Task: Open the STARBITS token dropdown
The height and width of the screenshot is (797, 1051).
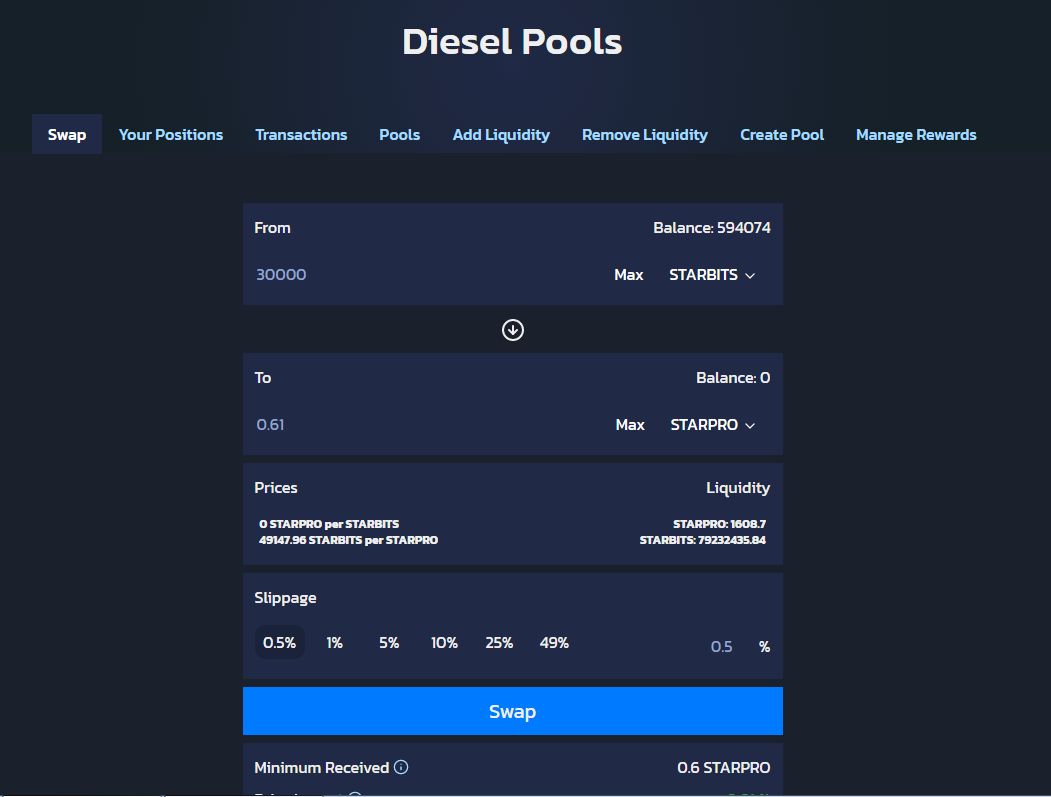Action: point(713,275)
